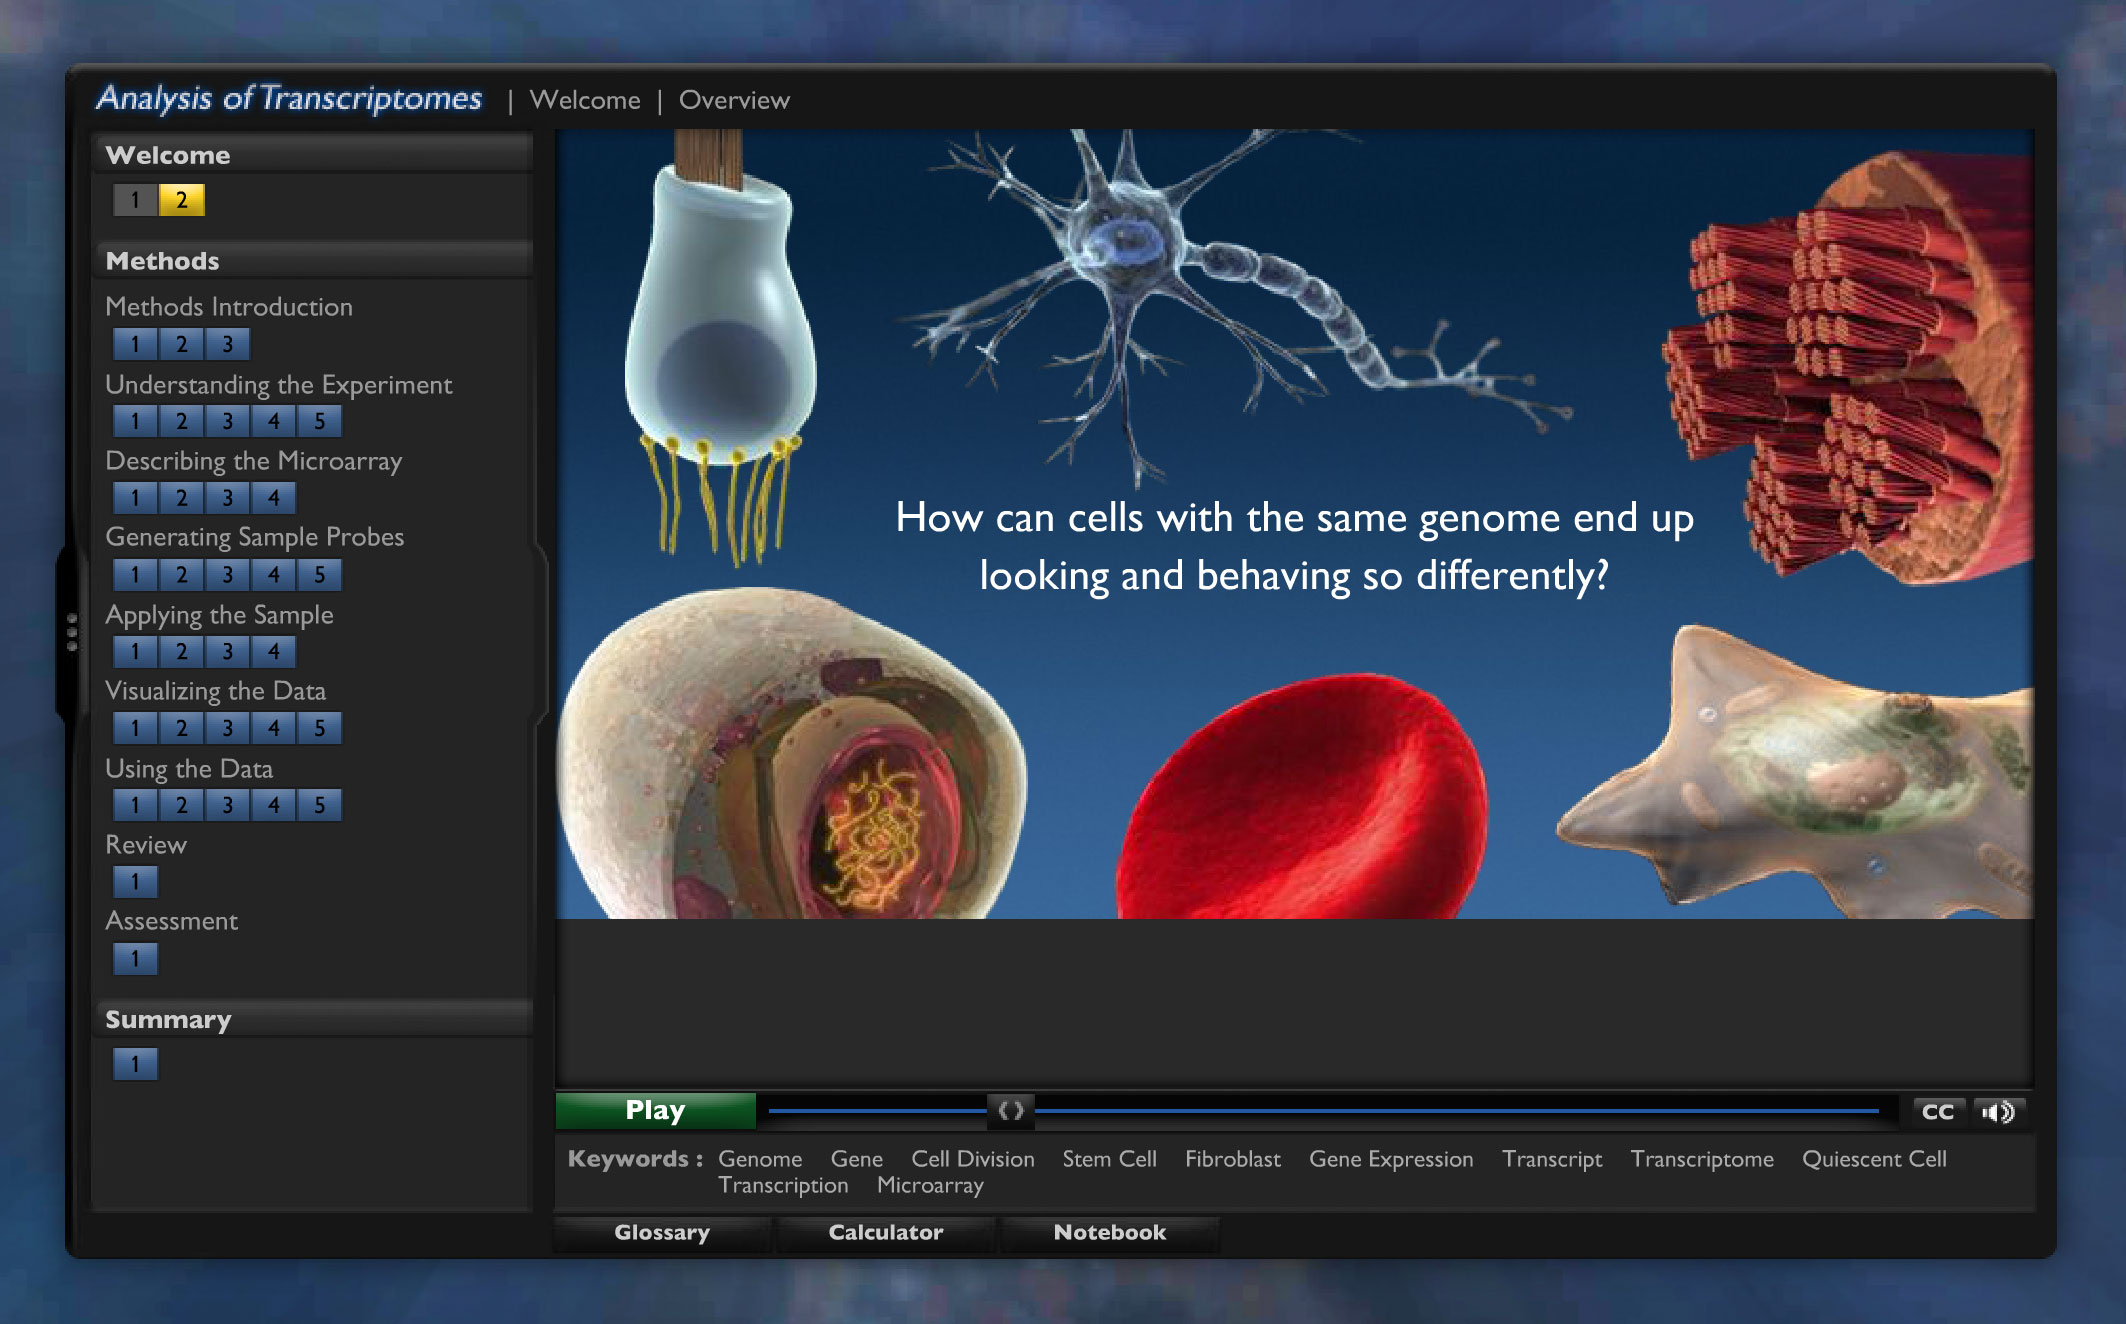Click the Microarray keyword link
The image size is (2126, 1324).
tap(930, 1185)
